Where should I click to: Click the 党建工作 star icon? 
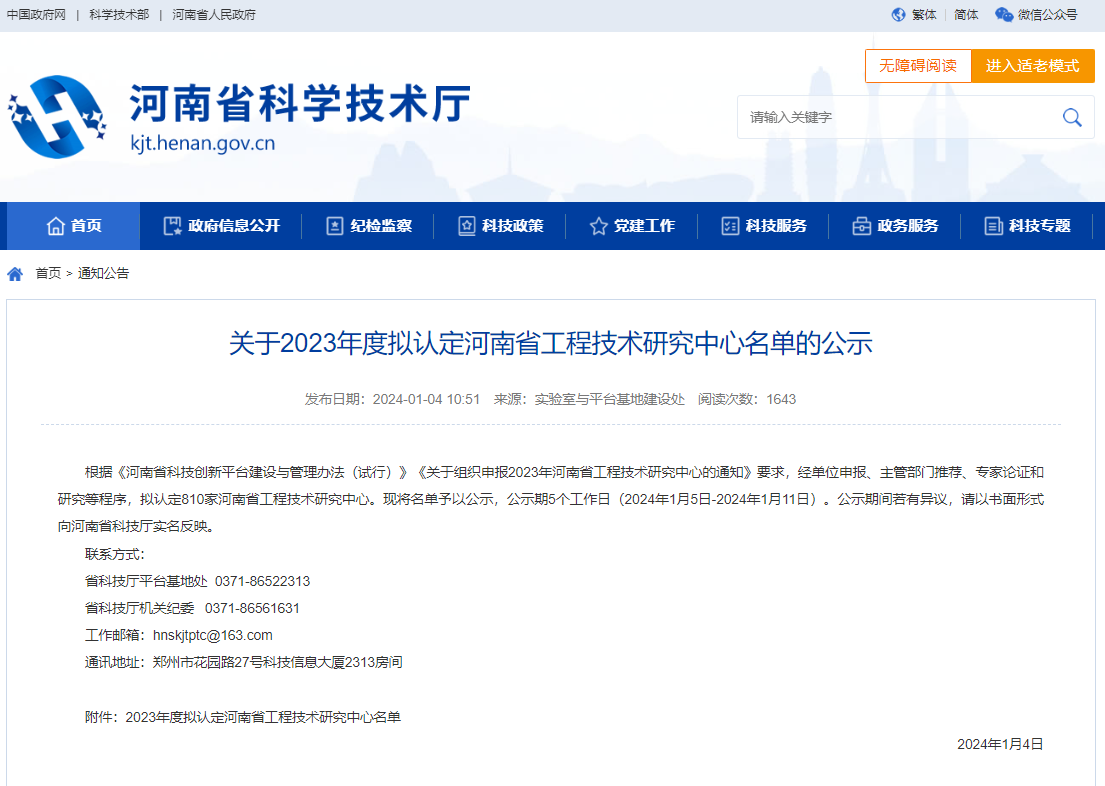[x=598, y=226]
